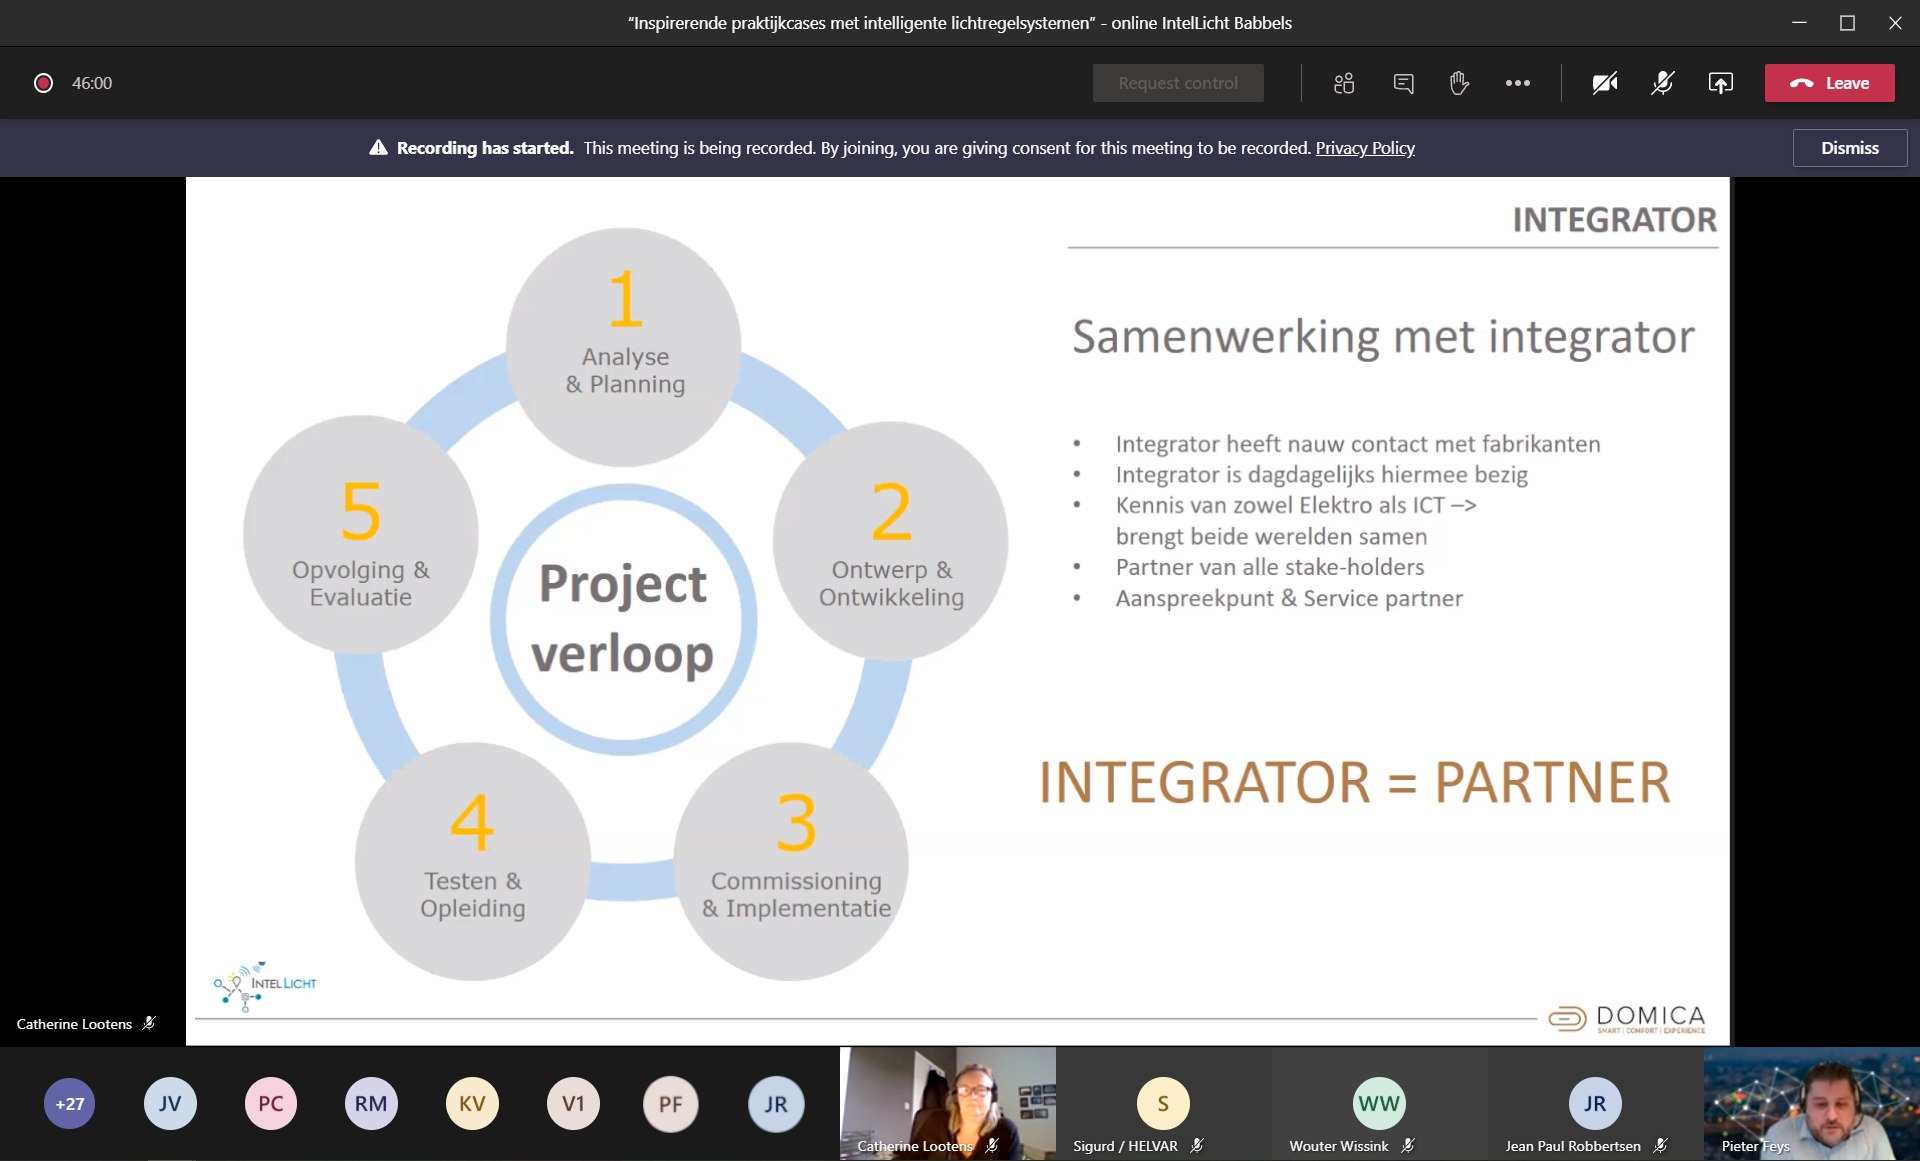Toggle the camera on
Image resolution: width=1920 pixels, height=1161 pixels.
[1605, 83]
